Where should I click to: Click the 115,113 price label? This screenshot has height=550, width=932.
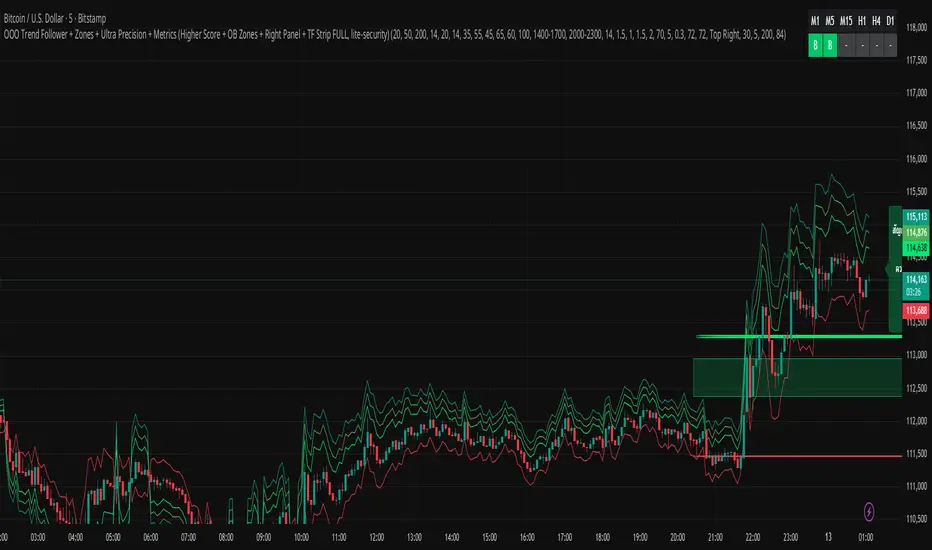(916, 216)
